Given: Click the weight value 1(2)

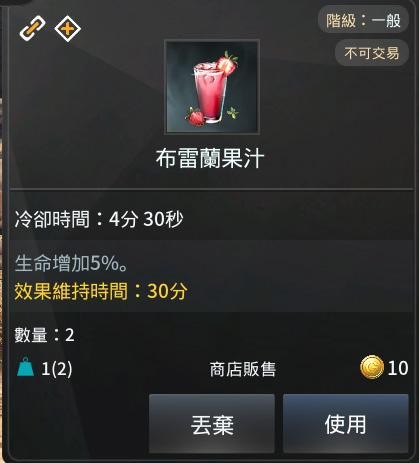Looking at the screenshot, I should click(57, 369).
